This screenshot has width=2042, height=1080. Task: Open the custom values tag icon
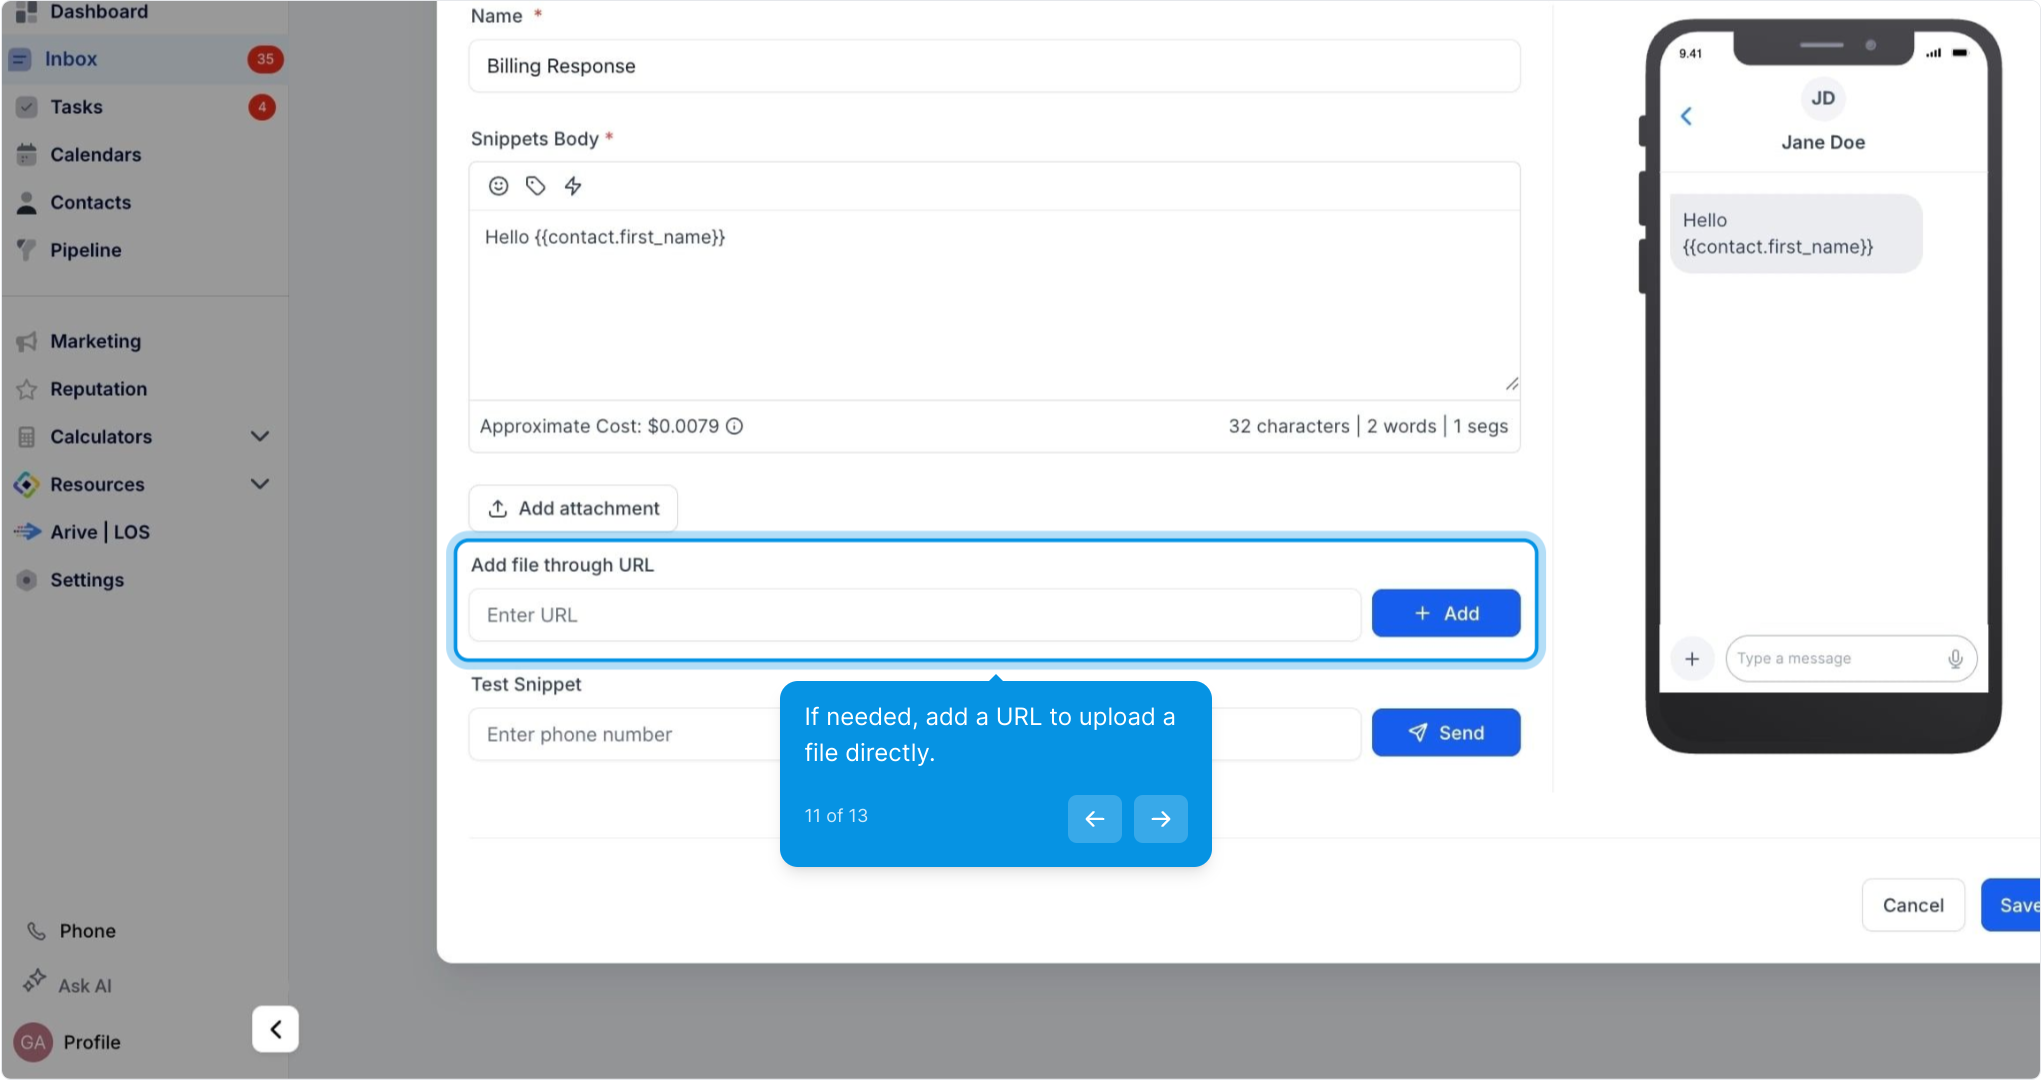click(x=536, y=186)
